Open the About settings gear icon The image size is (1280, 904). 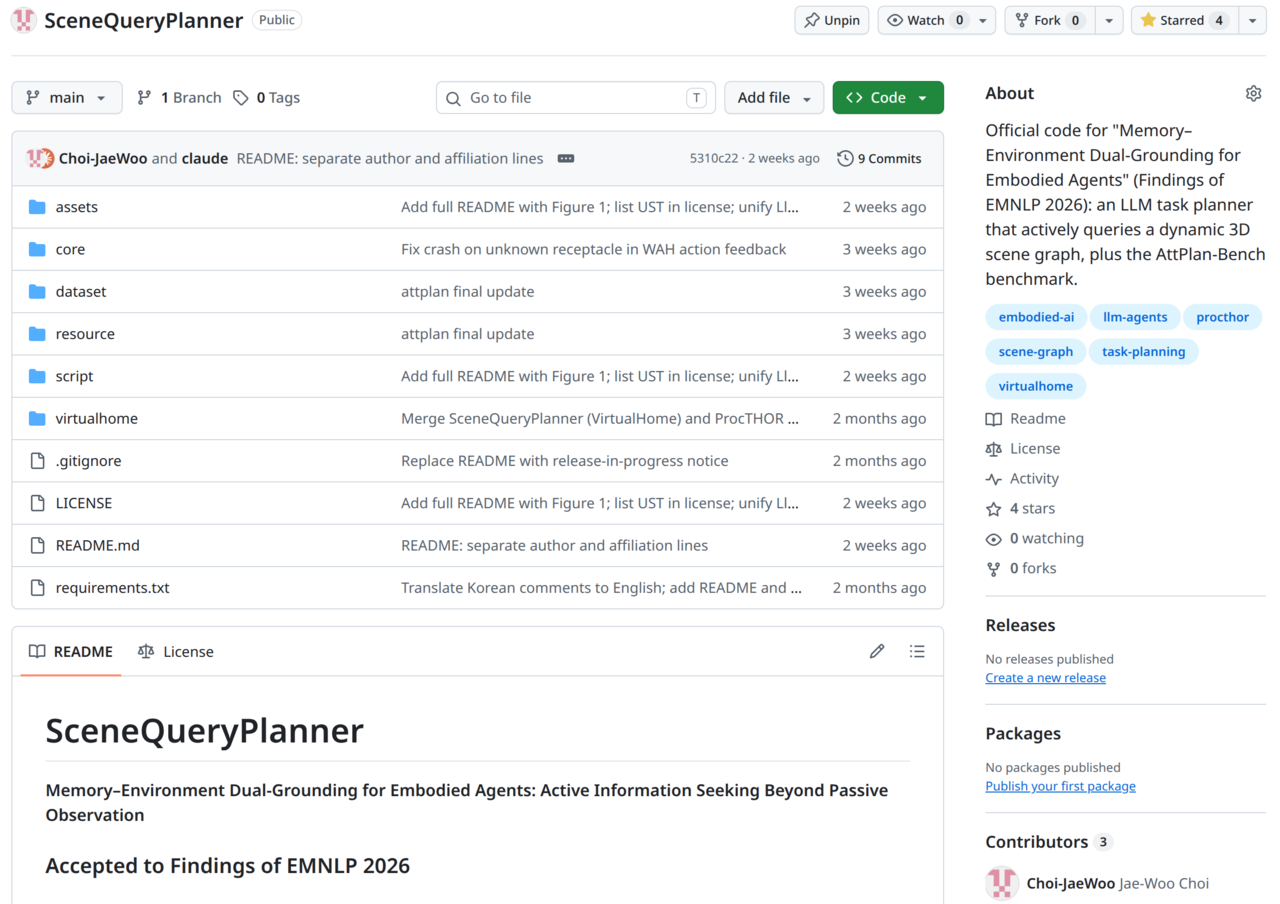click(x=1253, y=93)
